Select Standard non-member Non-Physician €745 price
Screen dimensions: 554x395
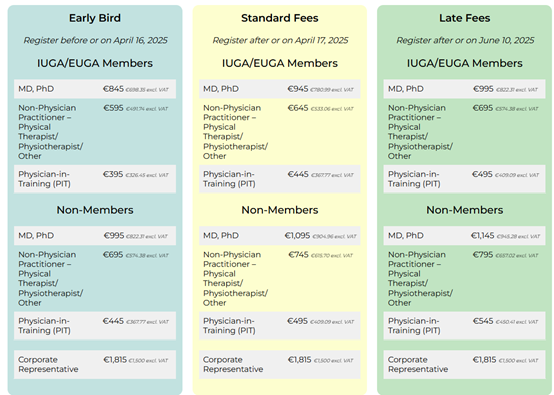[299, 255]
